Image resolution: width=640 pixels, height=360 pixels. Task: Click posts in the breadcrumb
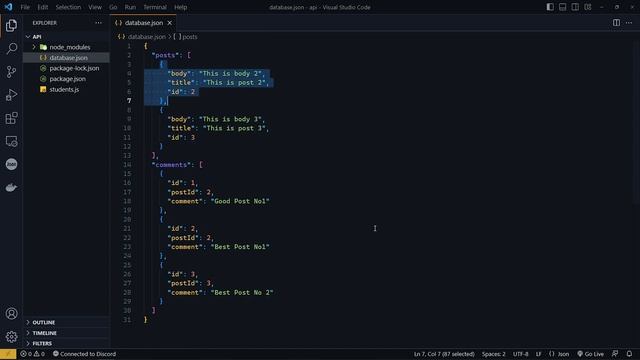point(189,37)
